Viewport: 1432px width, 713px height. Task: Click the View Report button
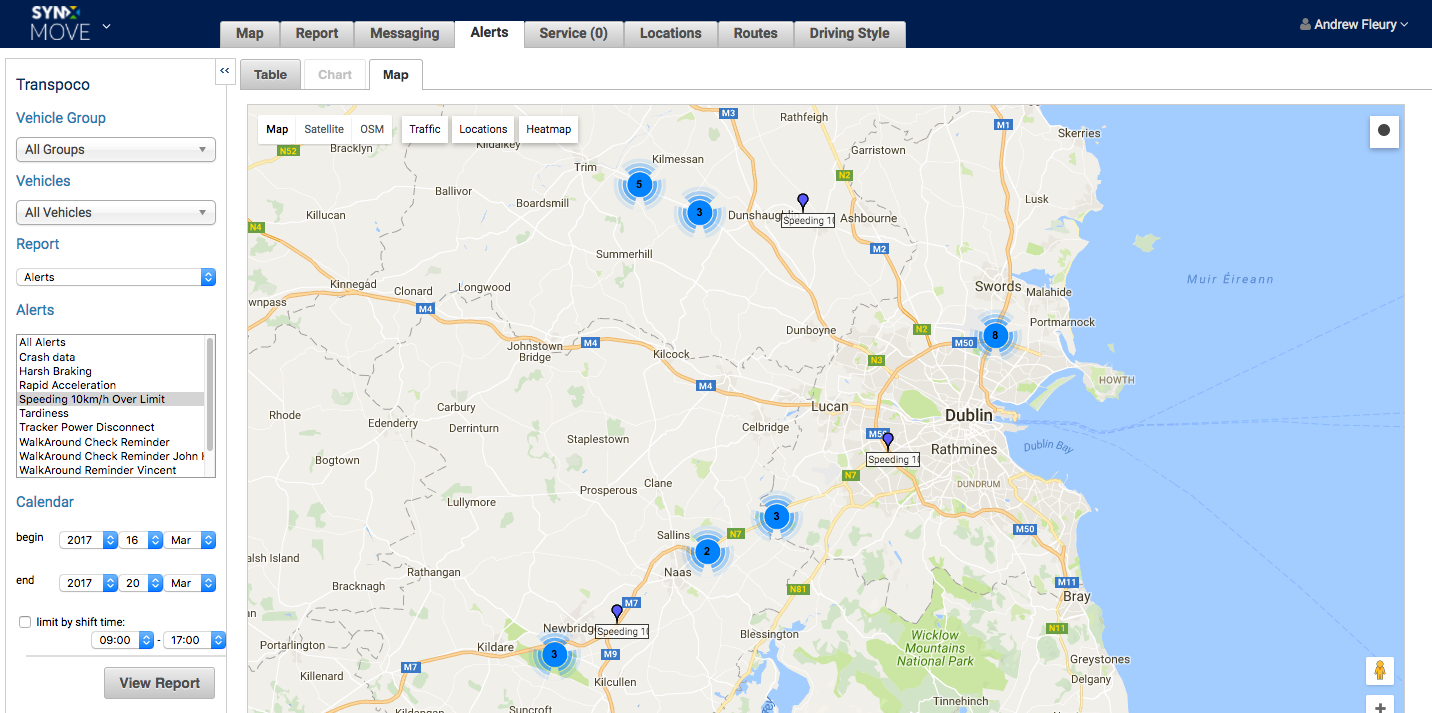pyautogui.click(x=159, y=683)
